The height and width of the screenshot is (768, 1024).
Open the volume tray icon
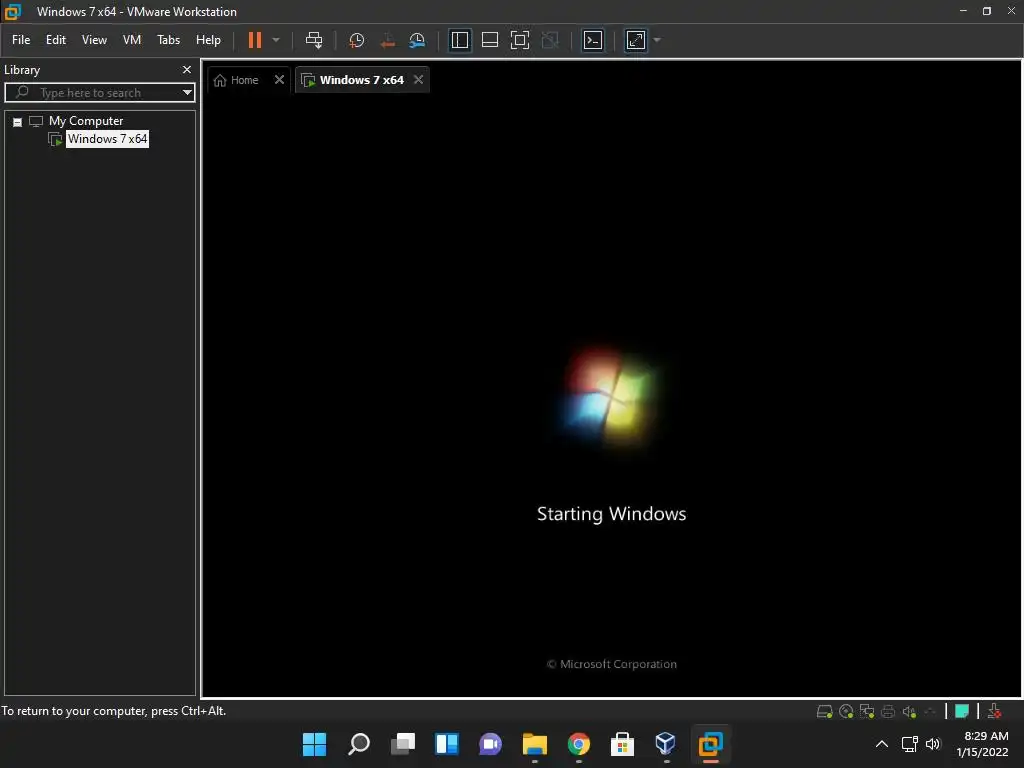(933, 744)
